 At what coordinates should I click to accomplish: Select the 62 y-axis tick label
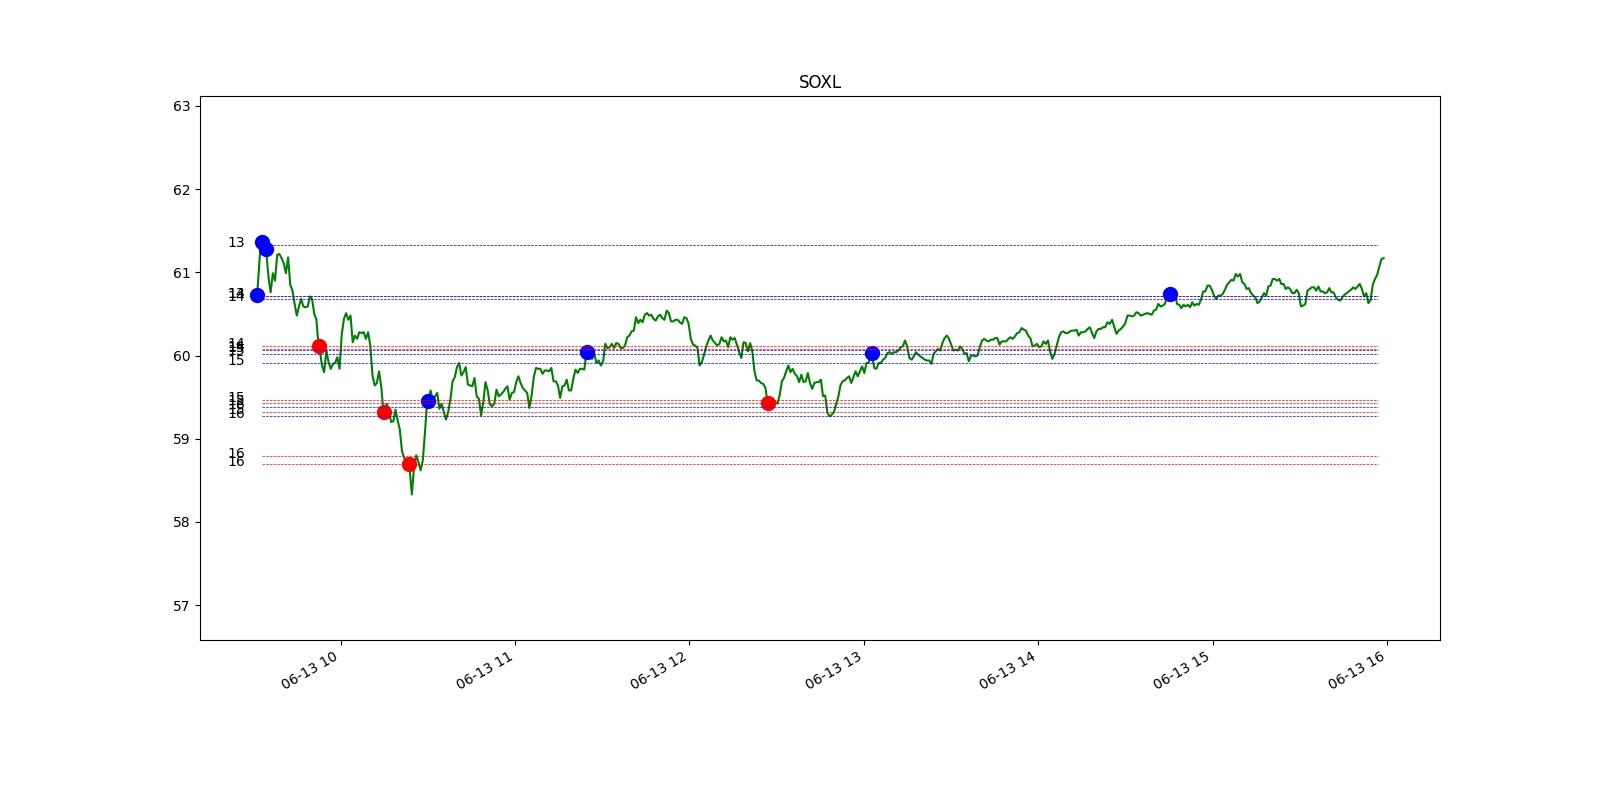(181, 190)
